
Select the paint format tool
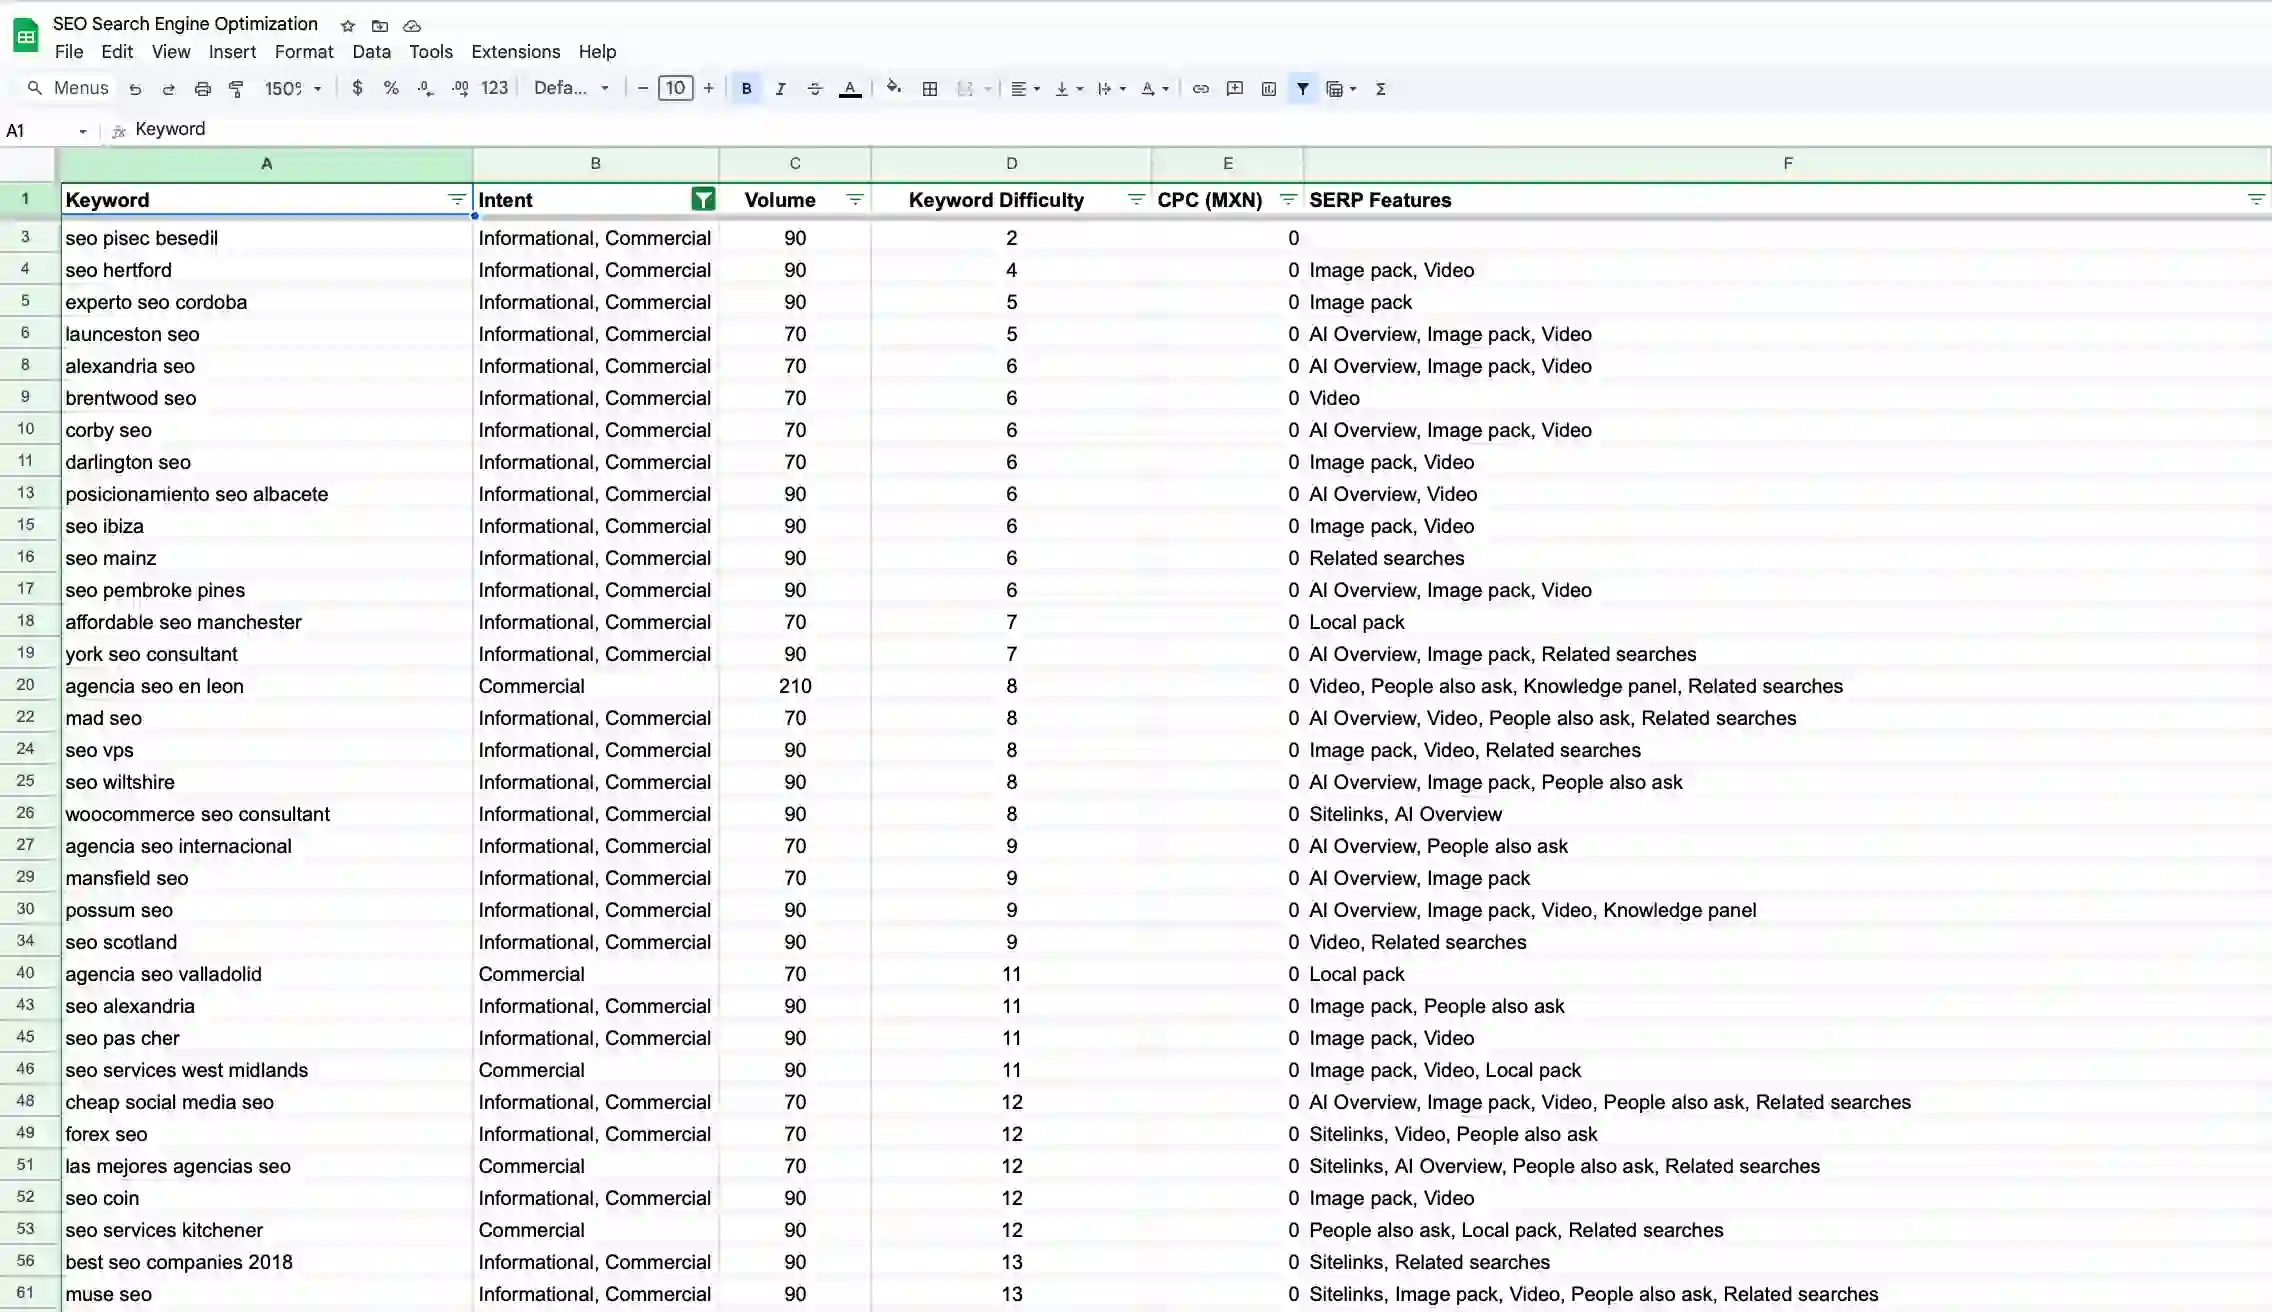click(236, 89)
